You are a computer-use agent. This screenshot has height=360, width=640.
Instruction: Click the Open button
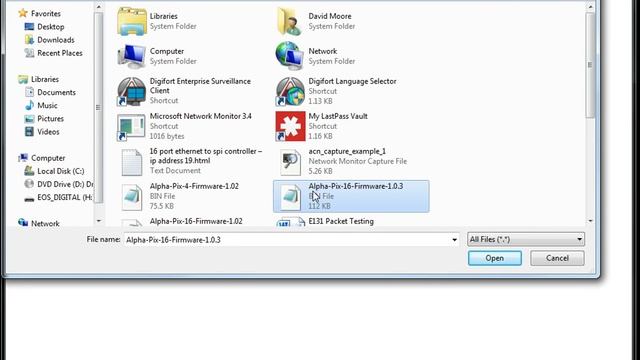tap(495, 258)
